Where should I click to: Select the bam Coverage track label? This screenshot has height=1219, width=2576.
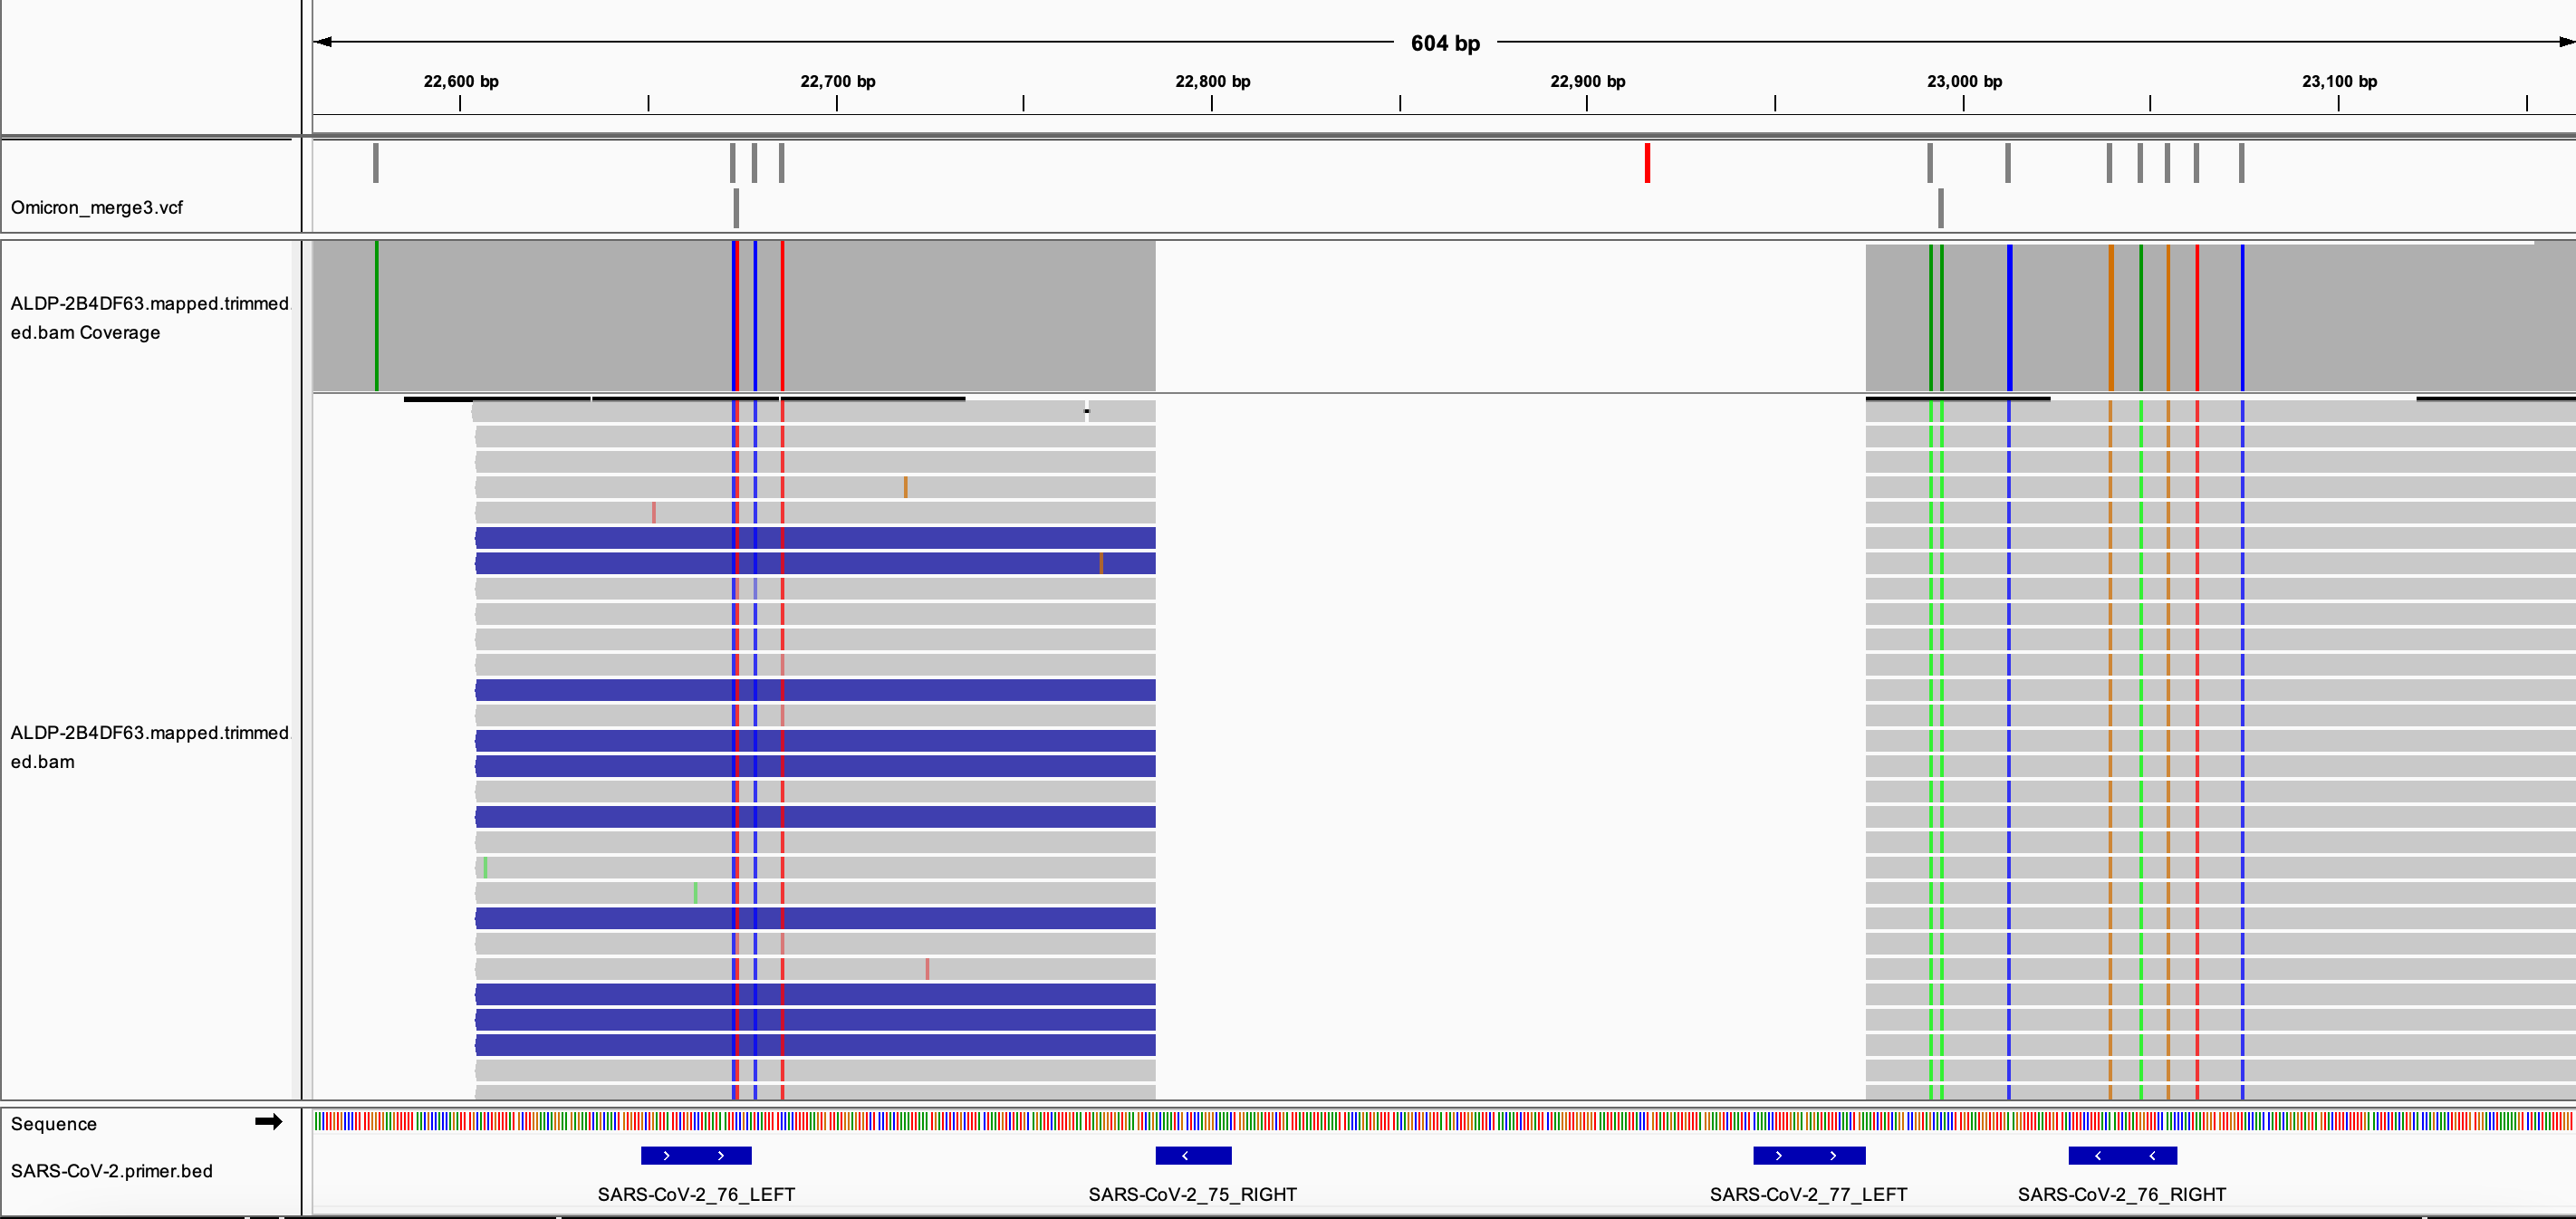pos(149,317)
